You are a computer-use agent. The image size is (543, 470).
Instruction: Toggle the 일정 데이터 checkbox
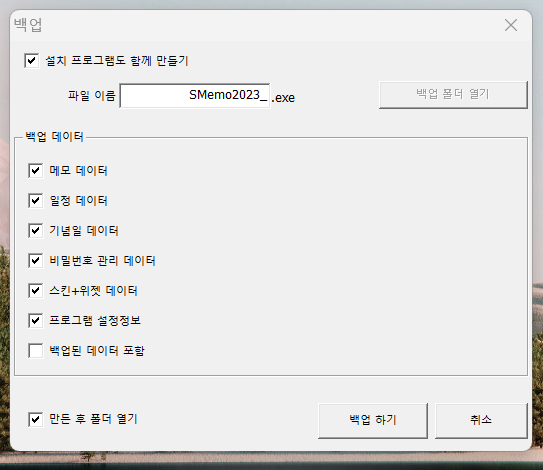[35, 201]
